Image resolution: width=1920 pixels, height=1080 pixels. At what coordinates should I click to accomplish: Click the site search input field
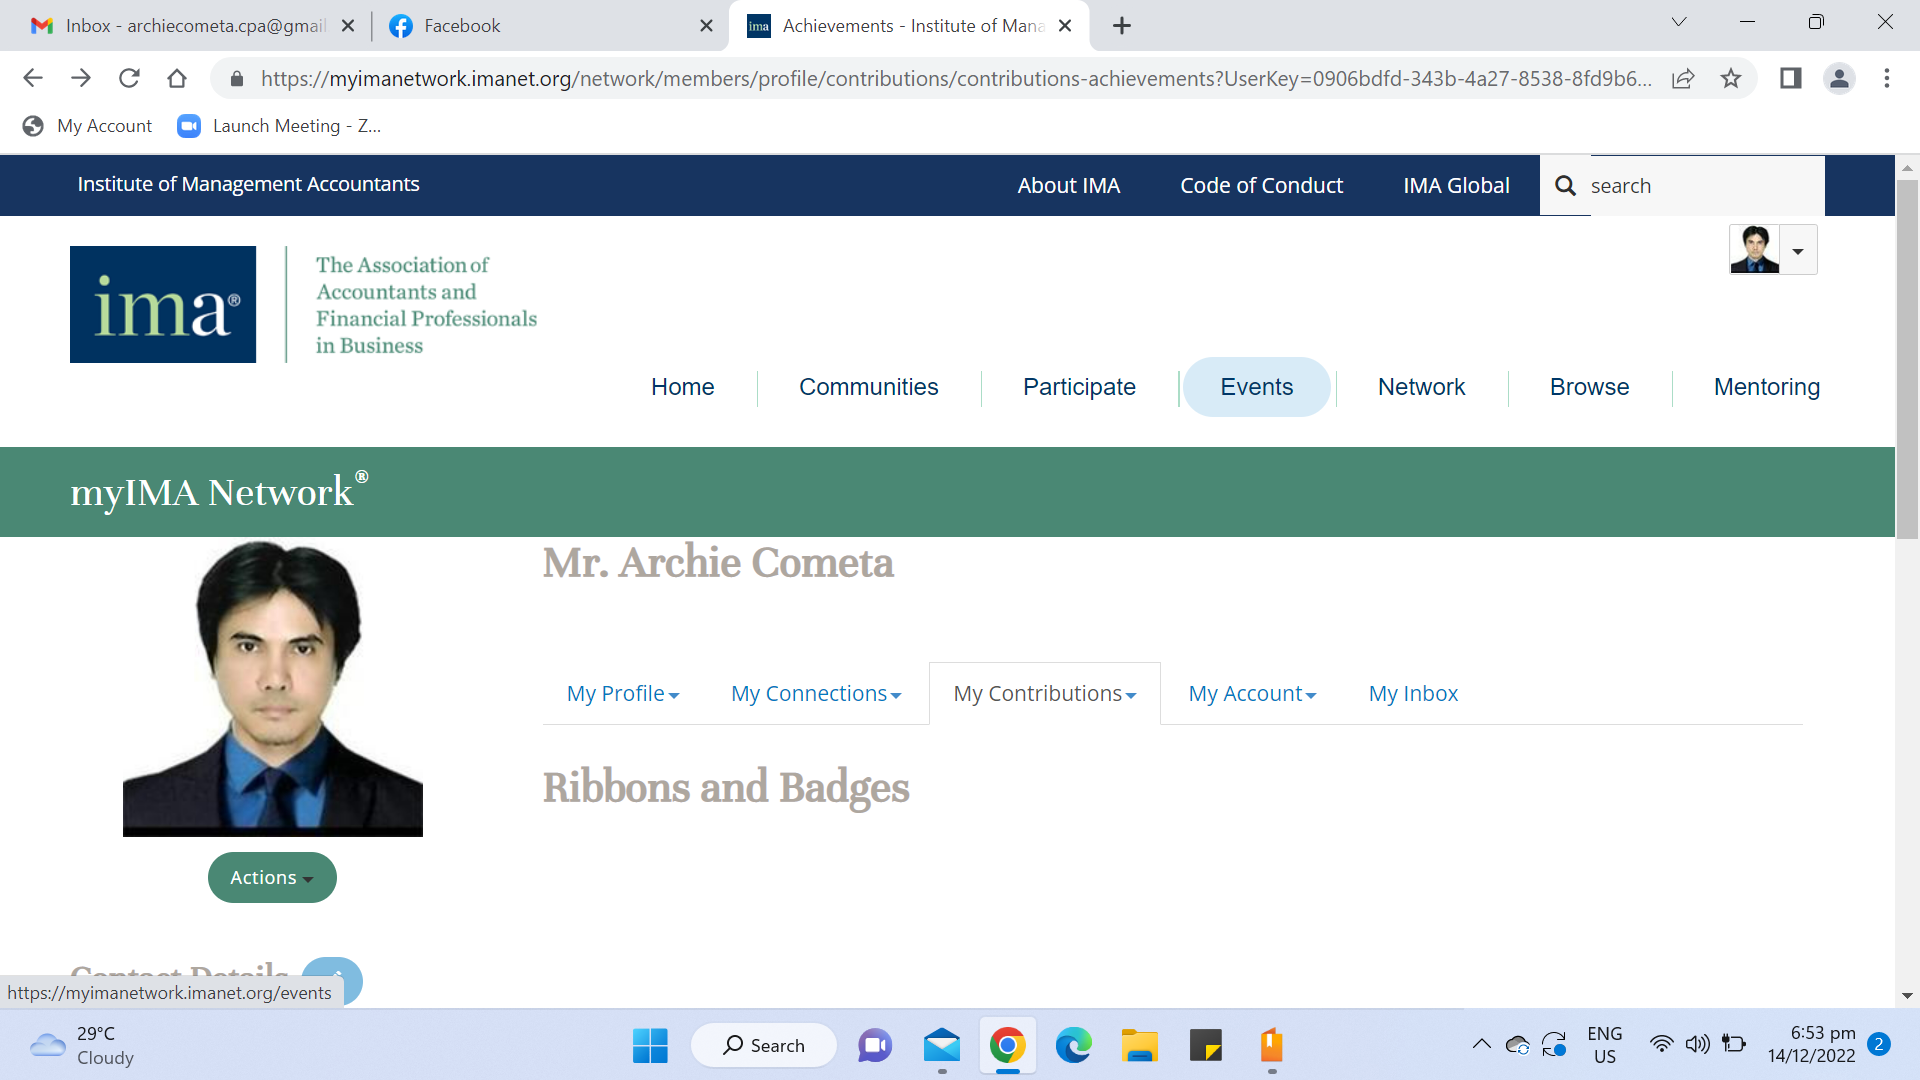click(1706, 186)
